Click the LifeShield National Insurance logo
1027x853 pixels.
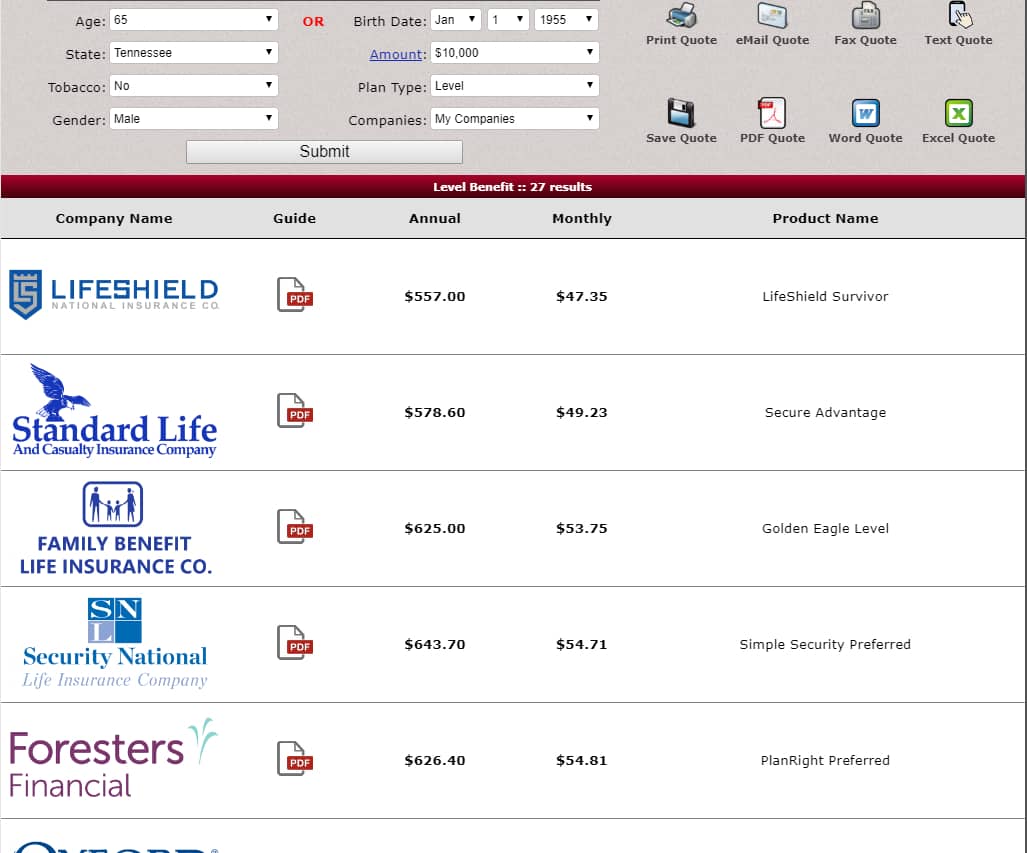[114, 294]
